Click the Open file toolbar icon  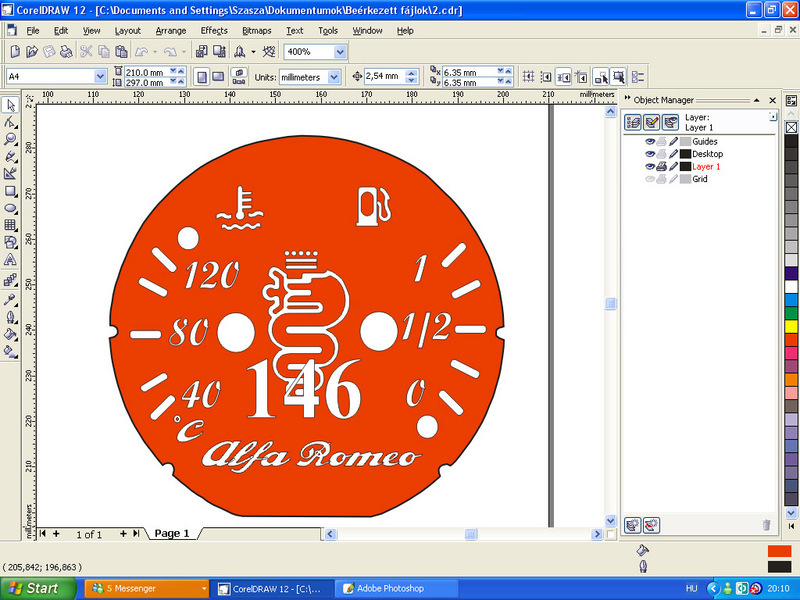(x=32, y=52)
